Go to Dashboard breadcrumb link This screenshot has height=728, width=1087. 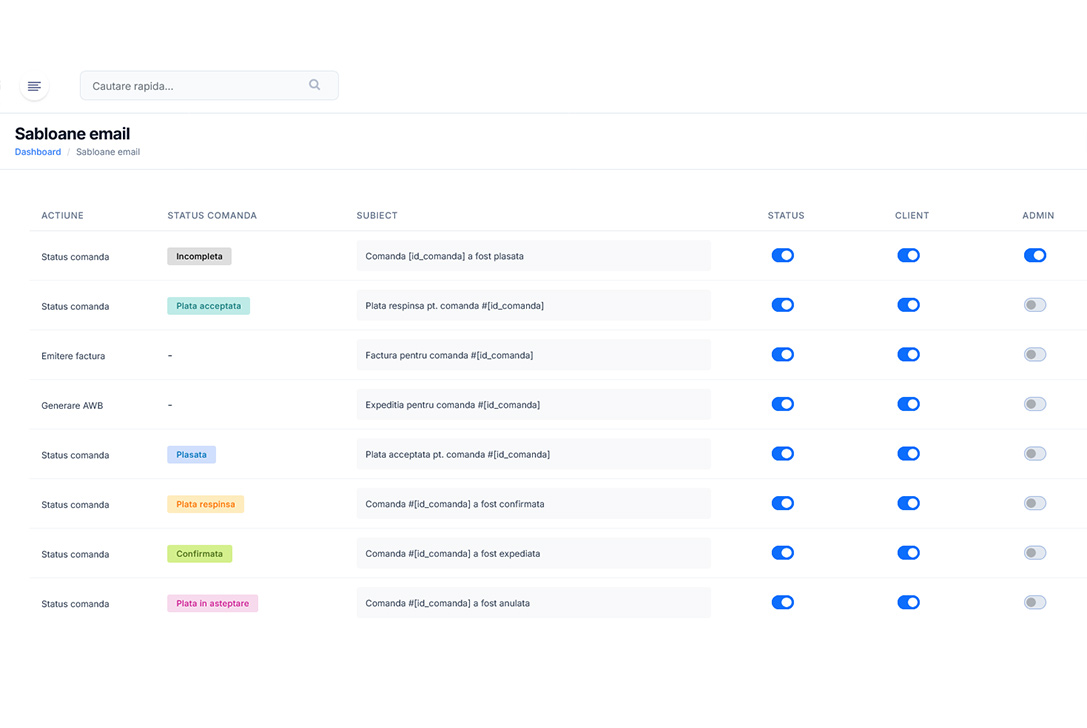38,152
